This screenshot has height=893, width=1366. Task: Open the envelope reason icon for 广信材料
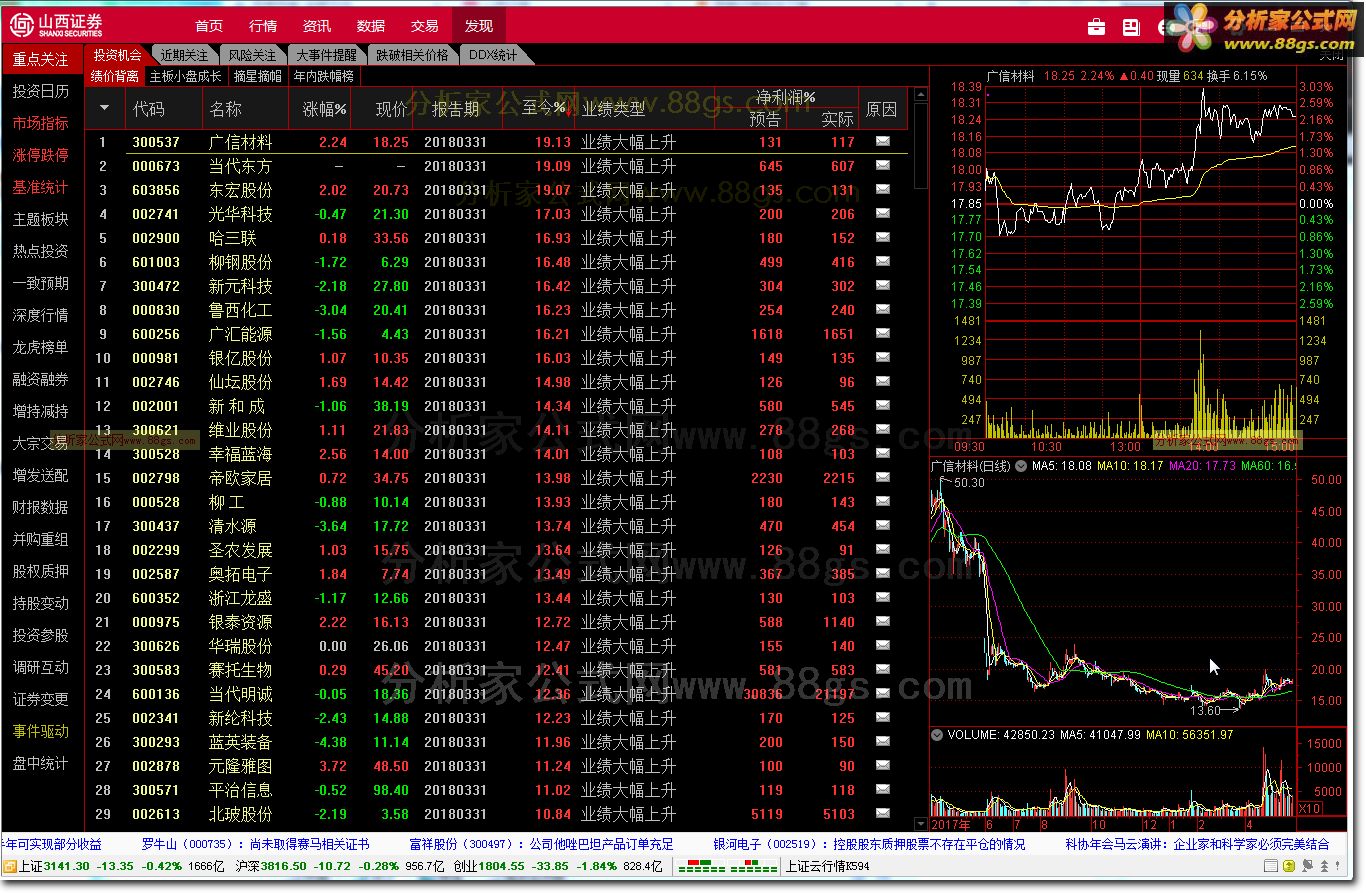click(x=882, y=142)
